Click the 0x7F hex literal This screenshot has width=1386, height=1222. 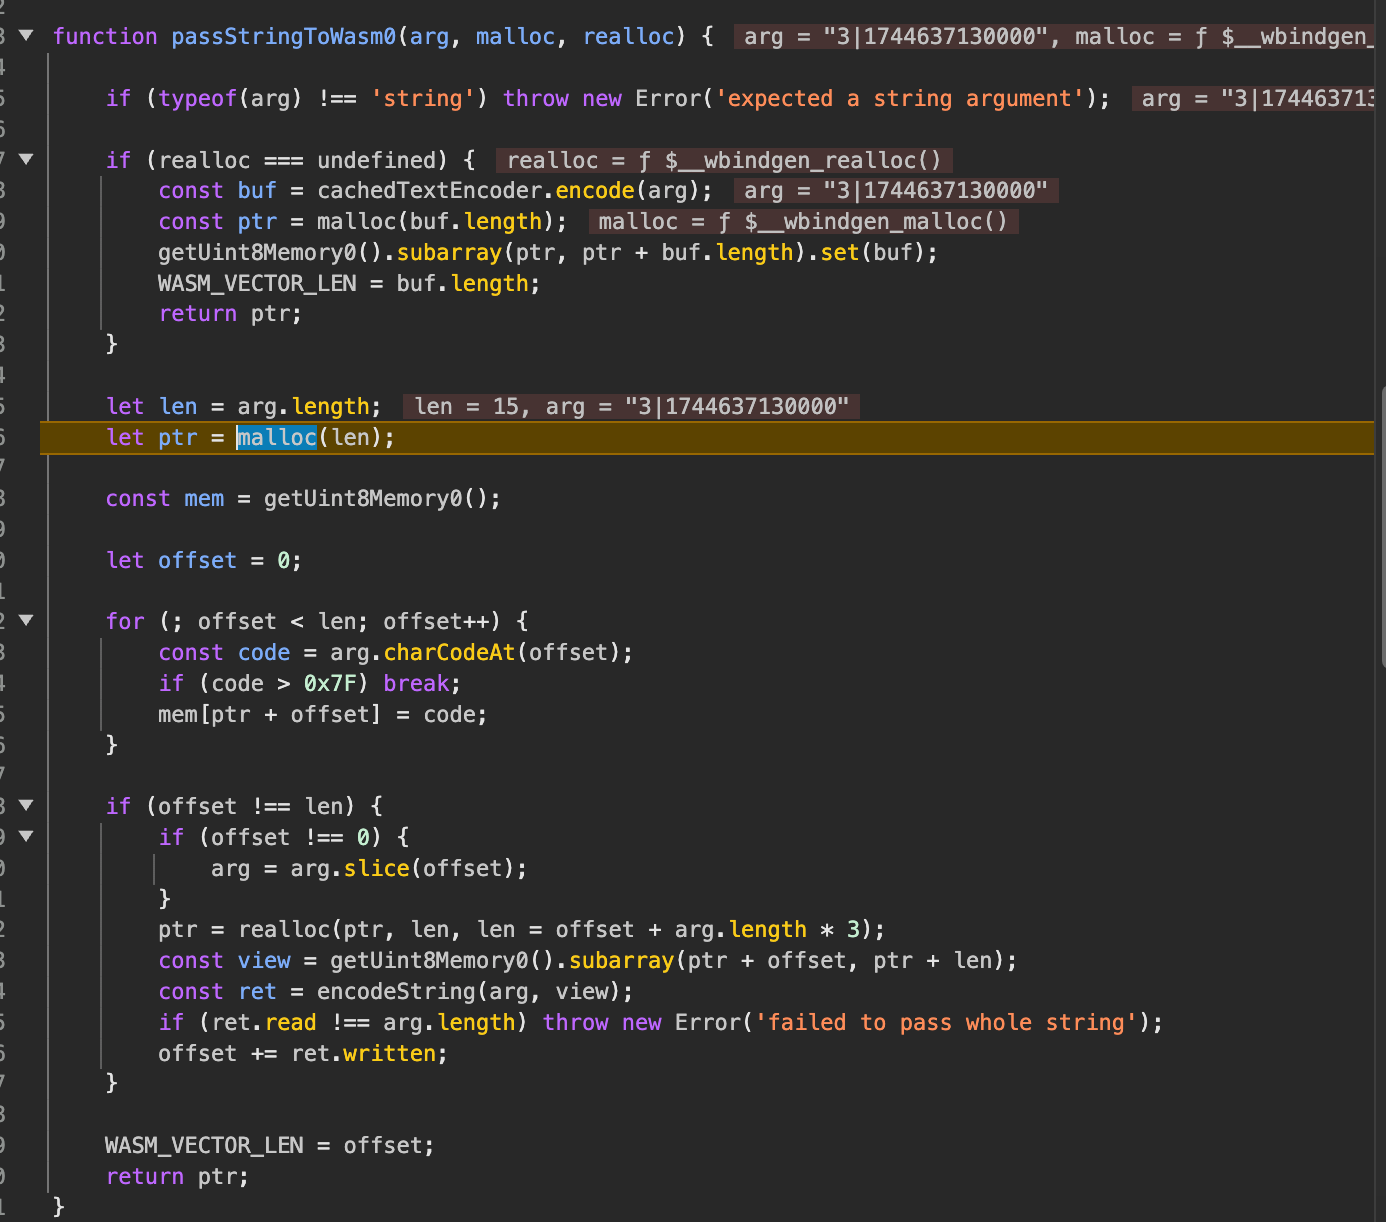(x=329, y=684)
